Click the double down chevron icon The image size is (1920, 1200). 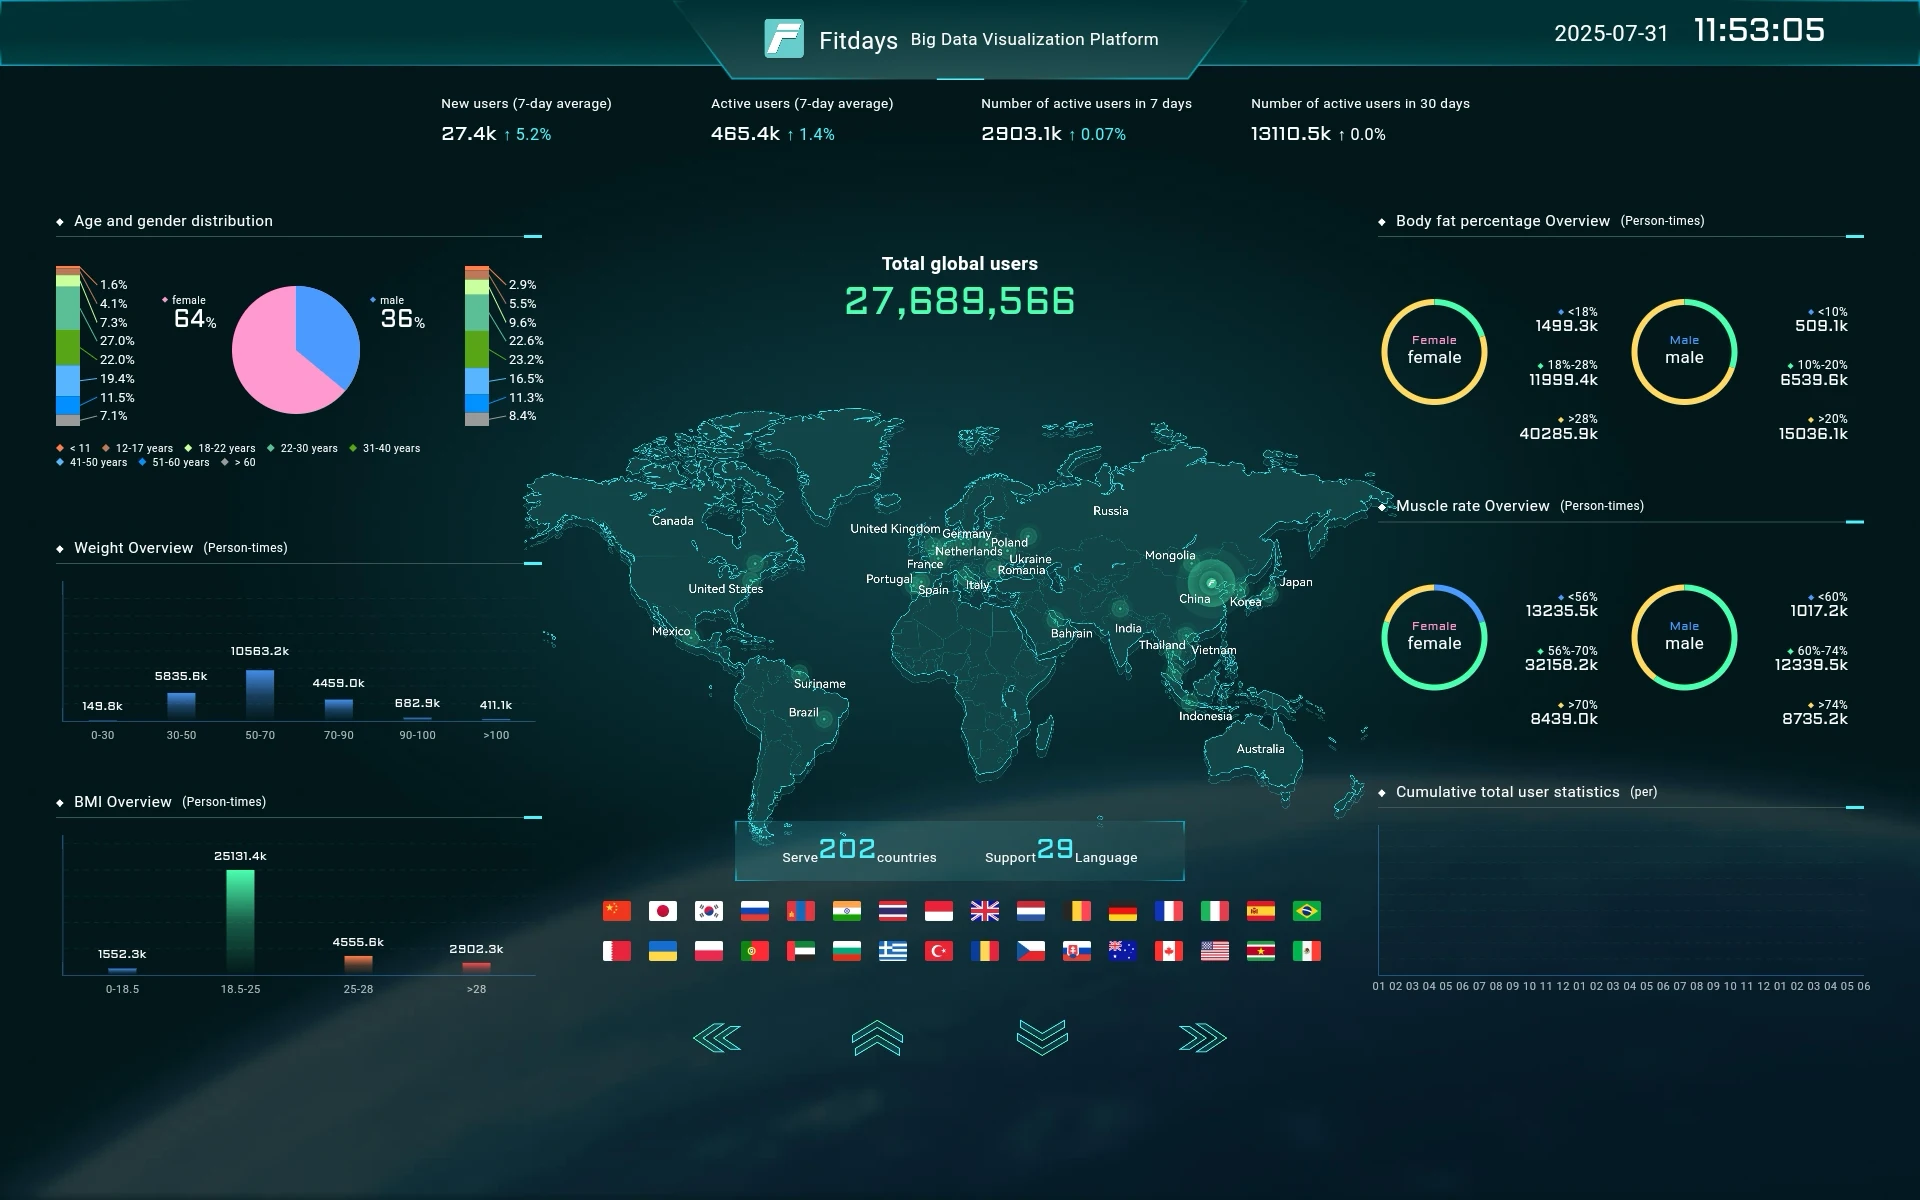[x=1042, y=1037]
